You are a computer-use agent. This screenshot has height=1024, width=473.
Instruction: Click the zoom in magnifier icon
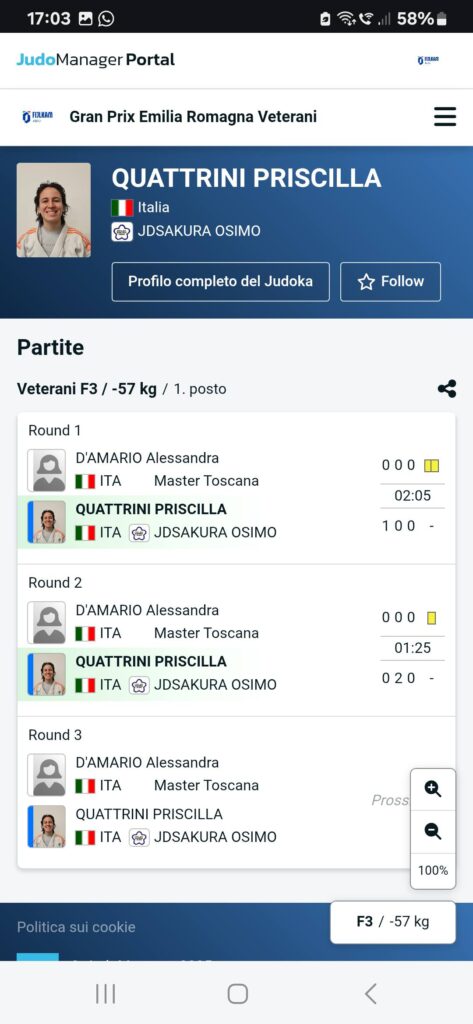(x=432, y=789)
